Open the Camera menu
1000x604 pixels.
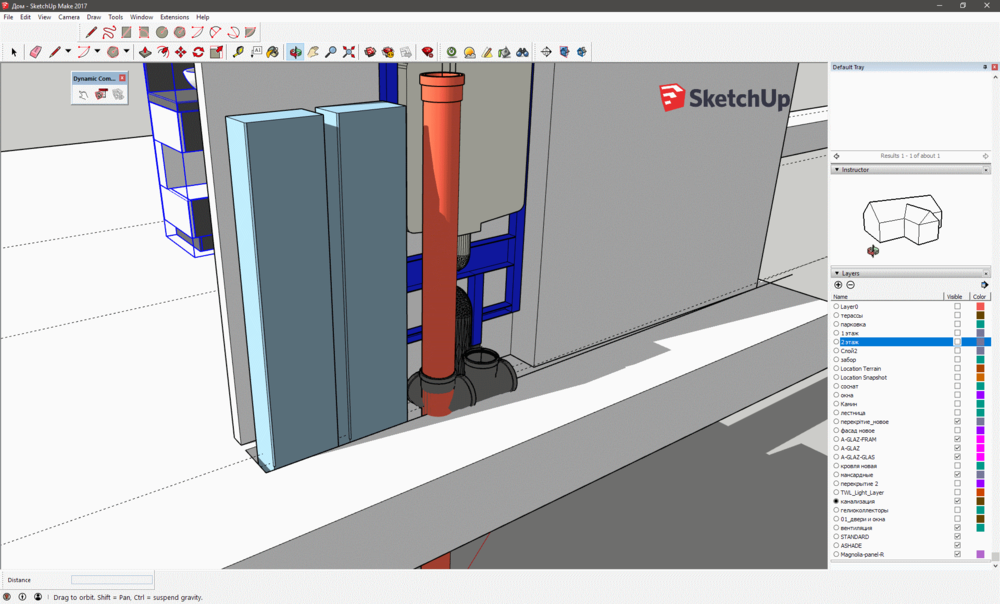[x=69, y=17]
